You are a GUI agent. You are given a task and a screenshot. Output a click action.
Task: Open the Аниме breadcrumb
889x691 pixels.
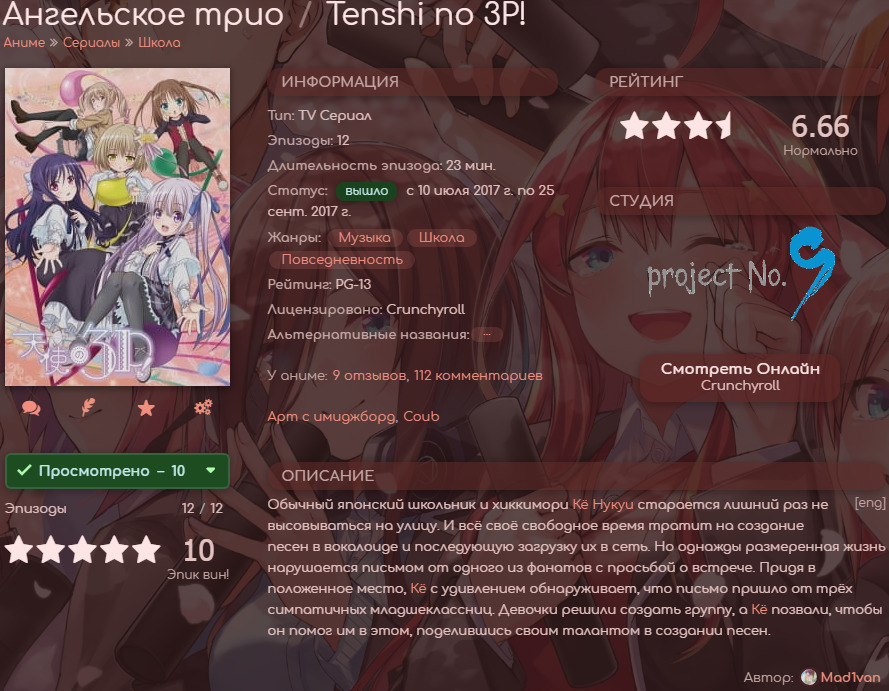pos(24,43)
